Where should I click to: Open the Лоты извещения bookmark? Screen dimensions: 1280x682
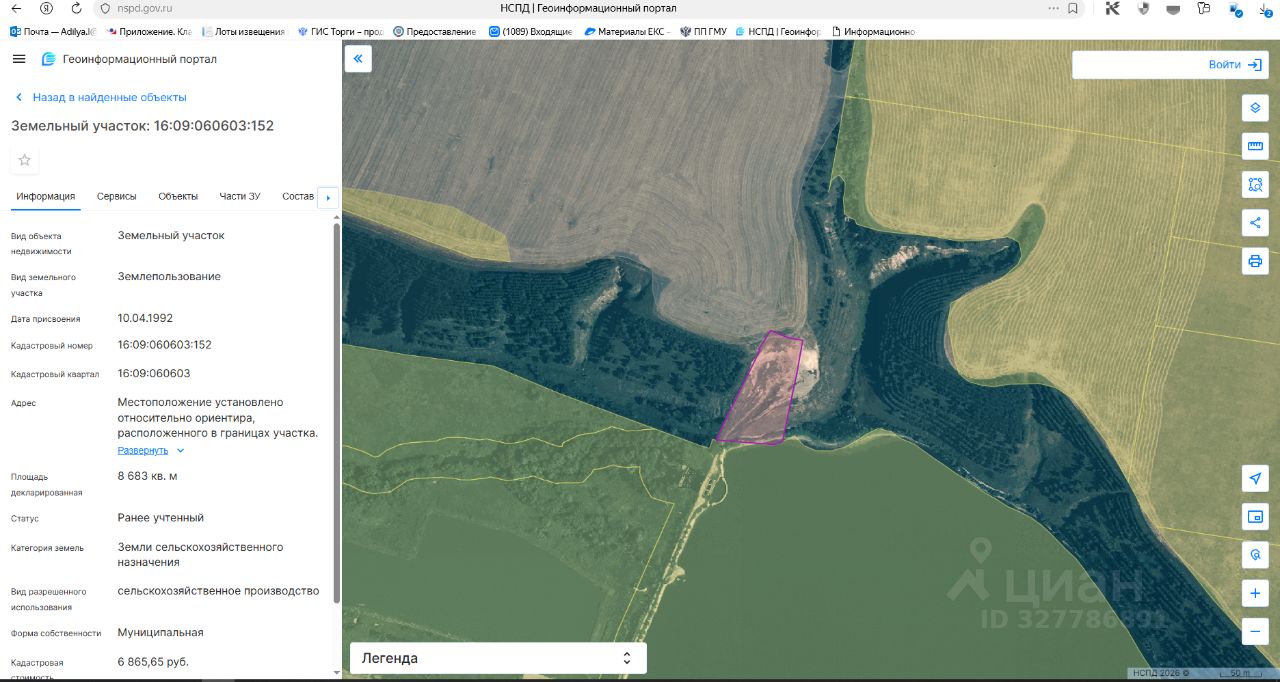tap(243, 32)
